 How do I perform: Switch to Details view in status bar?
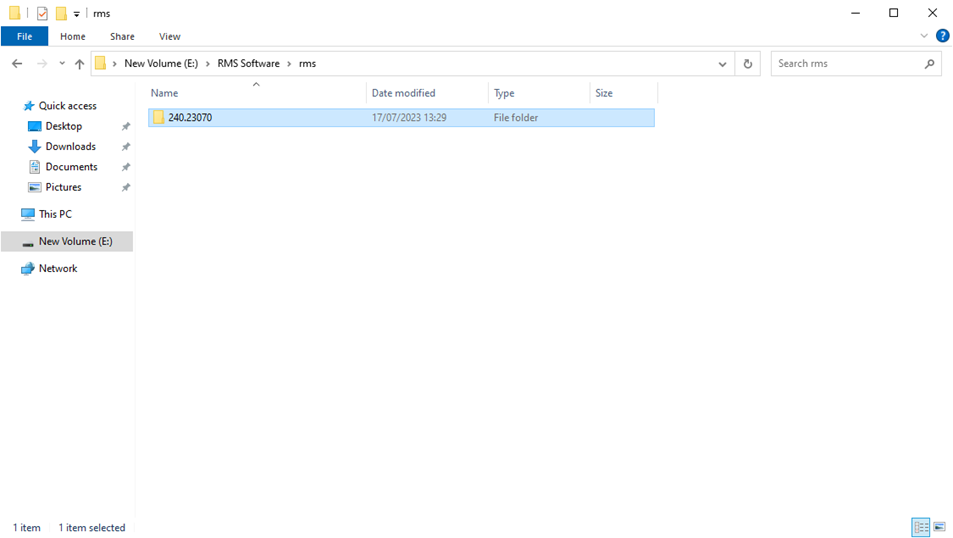pyautogui.click(x=921, y=527)
